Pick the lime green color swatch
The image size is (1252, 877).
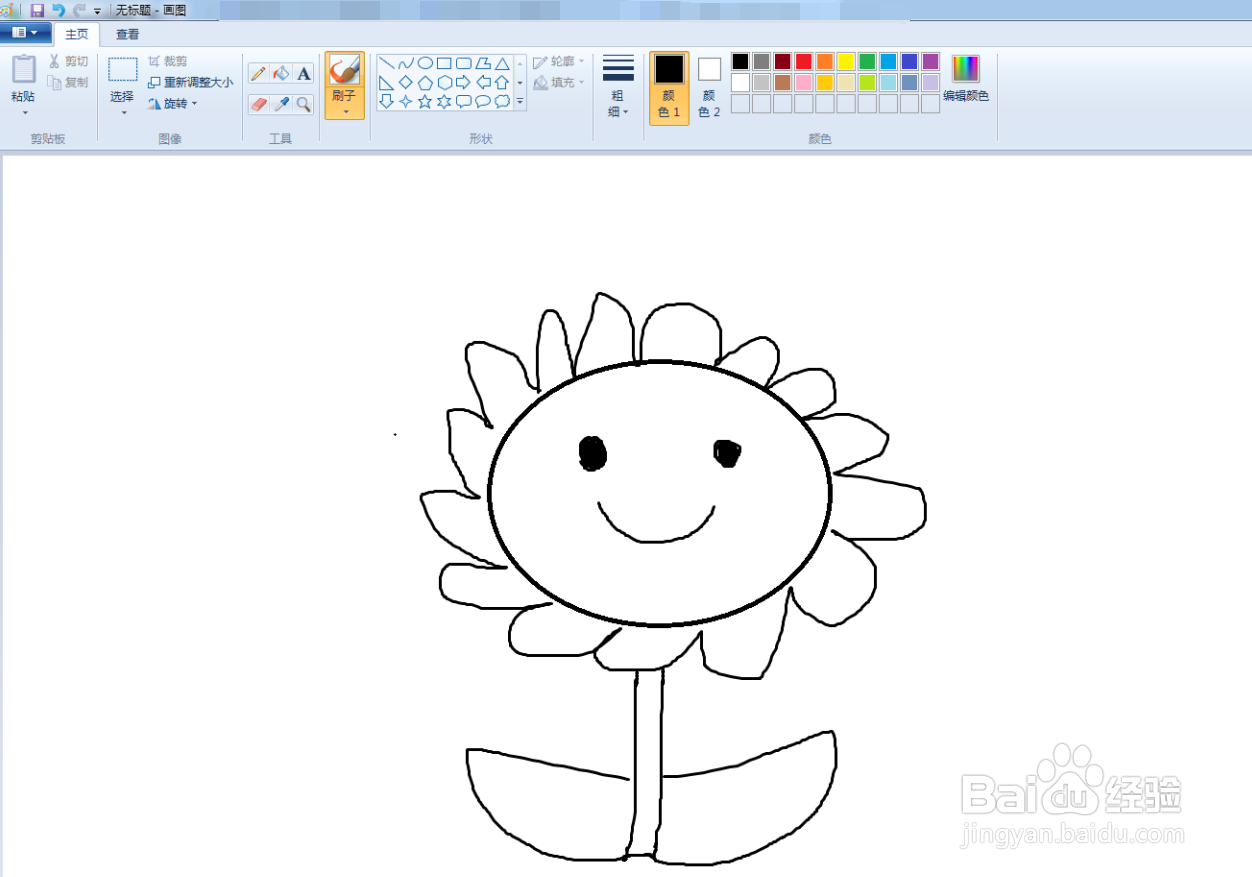[867, 82]
